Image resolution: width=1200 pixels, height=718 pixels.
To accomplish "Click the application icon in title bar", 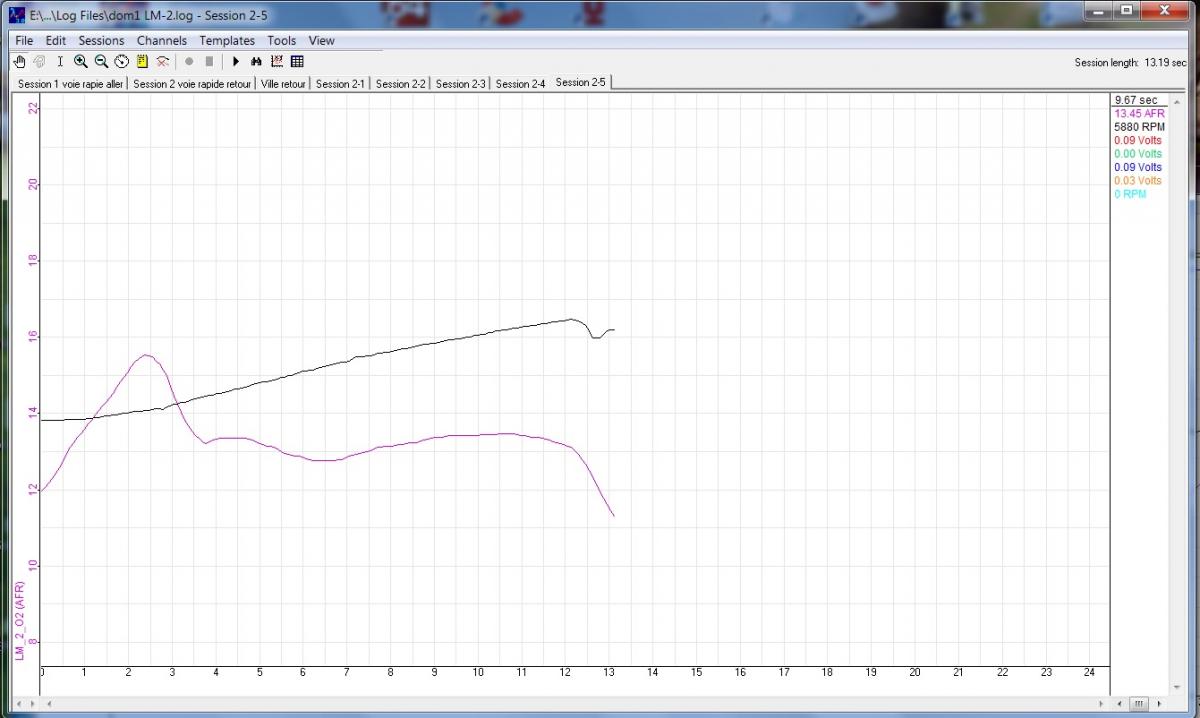I will (x=16, y=15).
